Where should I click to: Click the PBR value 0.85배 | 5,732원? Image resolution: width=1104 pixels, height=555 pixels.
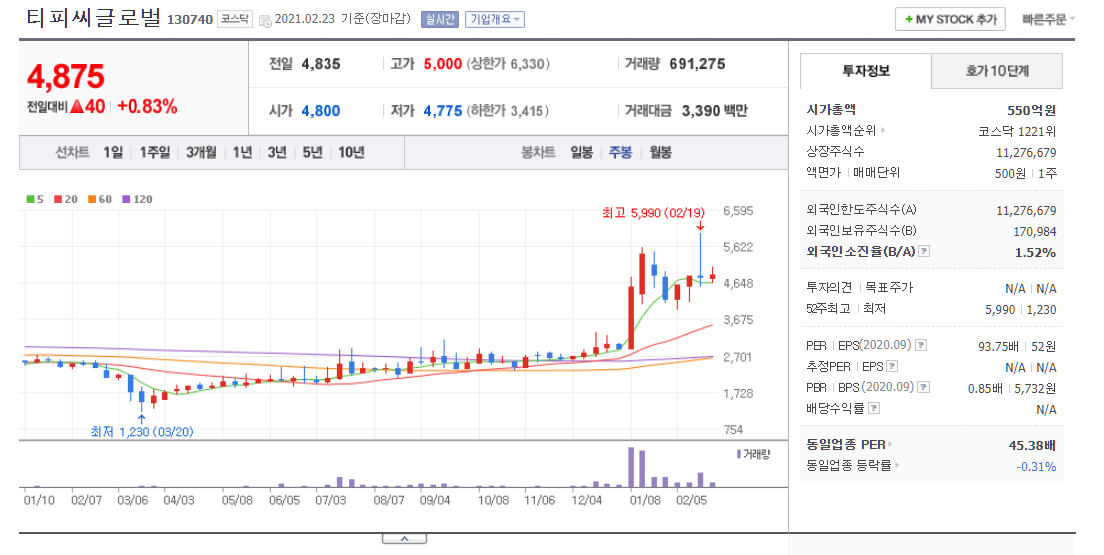click(1012, 388)
